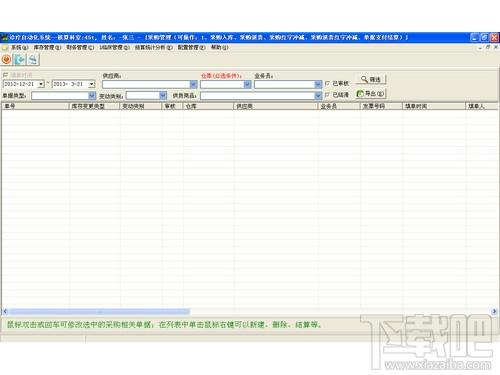The height and width of the screenshot is (375, 500).
Task: Expand the 业务员 combo box
Action: point(318,84)
